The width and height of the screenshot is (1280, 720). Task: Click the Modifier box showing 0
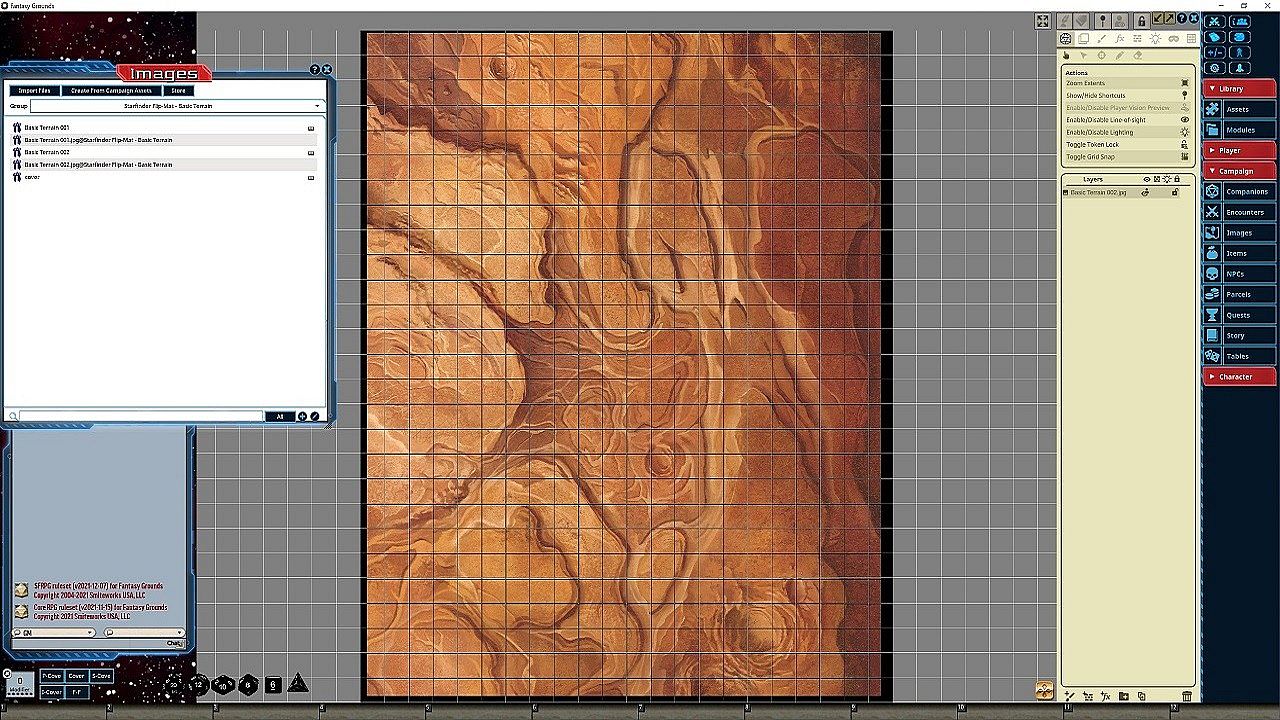[x=19, y=684]
